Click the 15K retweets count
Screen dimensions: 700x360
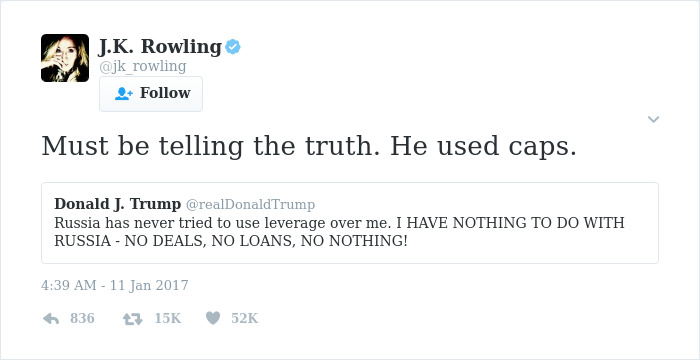tap(168, 318)
